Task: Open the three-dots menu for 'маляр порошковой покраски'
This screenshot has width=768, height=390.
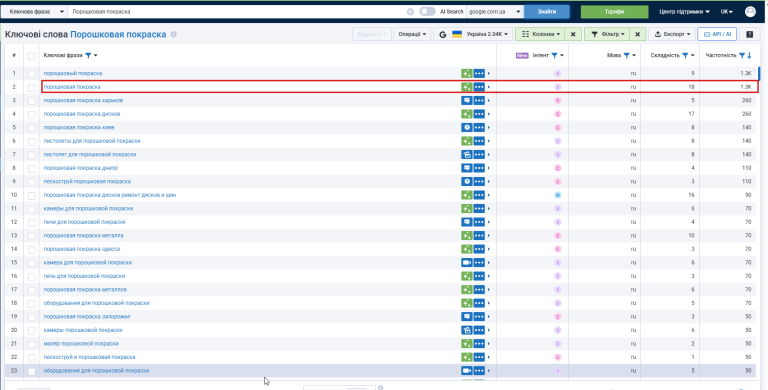Action: pyautogui.click(x=479, y=344)
